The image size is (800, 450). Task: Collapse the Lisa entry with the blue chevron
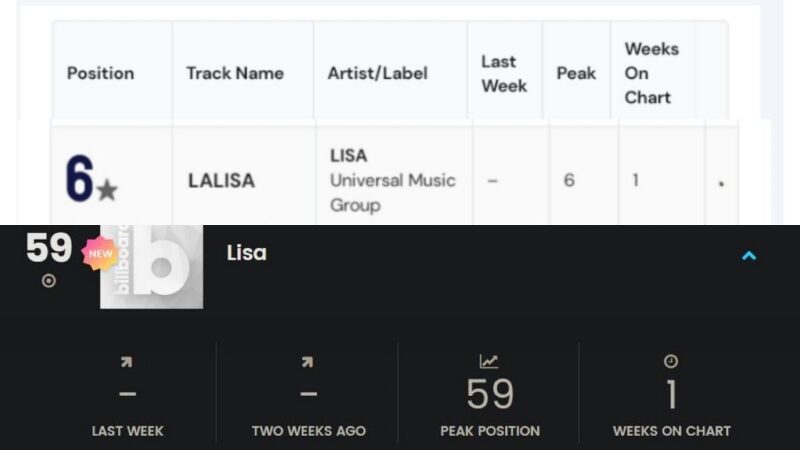[x=748, y=256]
